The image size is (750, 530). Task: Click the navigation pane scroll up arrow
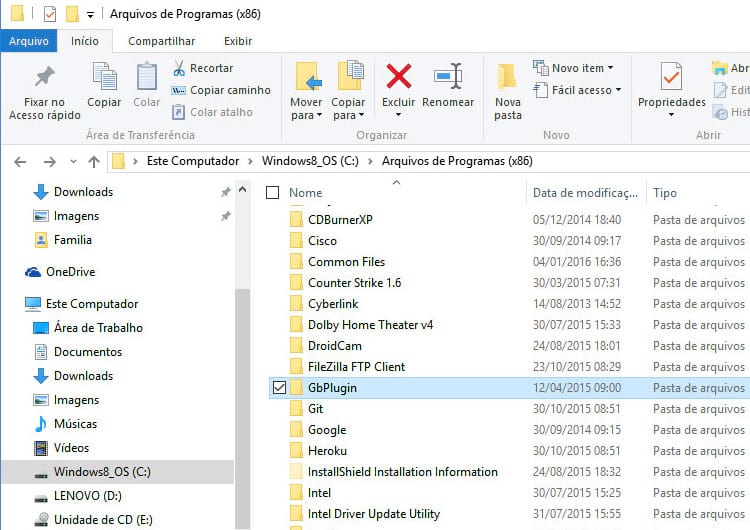click(x=243, y=190)
